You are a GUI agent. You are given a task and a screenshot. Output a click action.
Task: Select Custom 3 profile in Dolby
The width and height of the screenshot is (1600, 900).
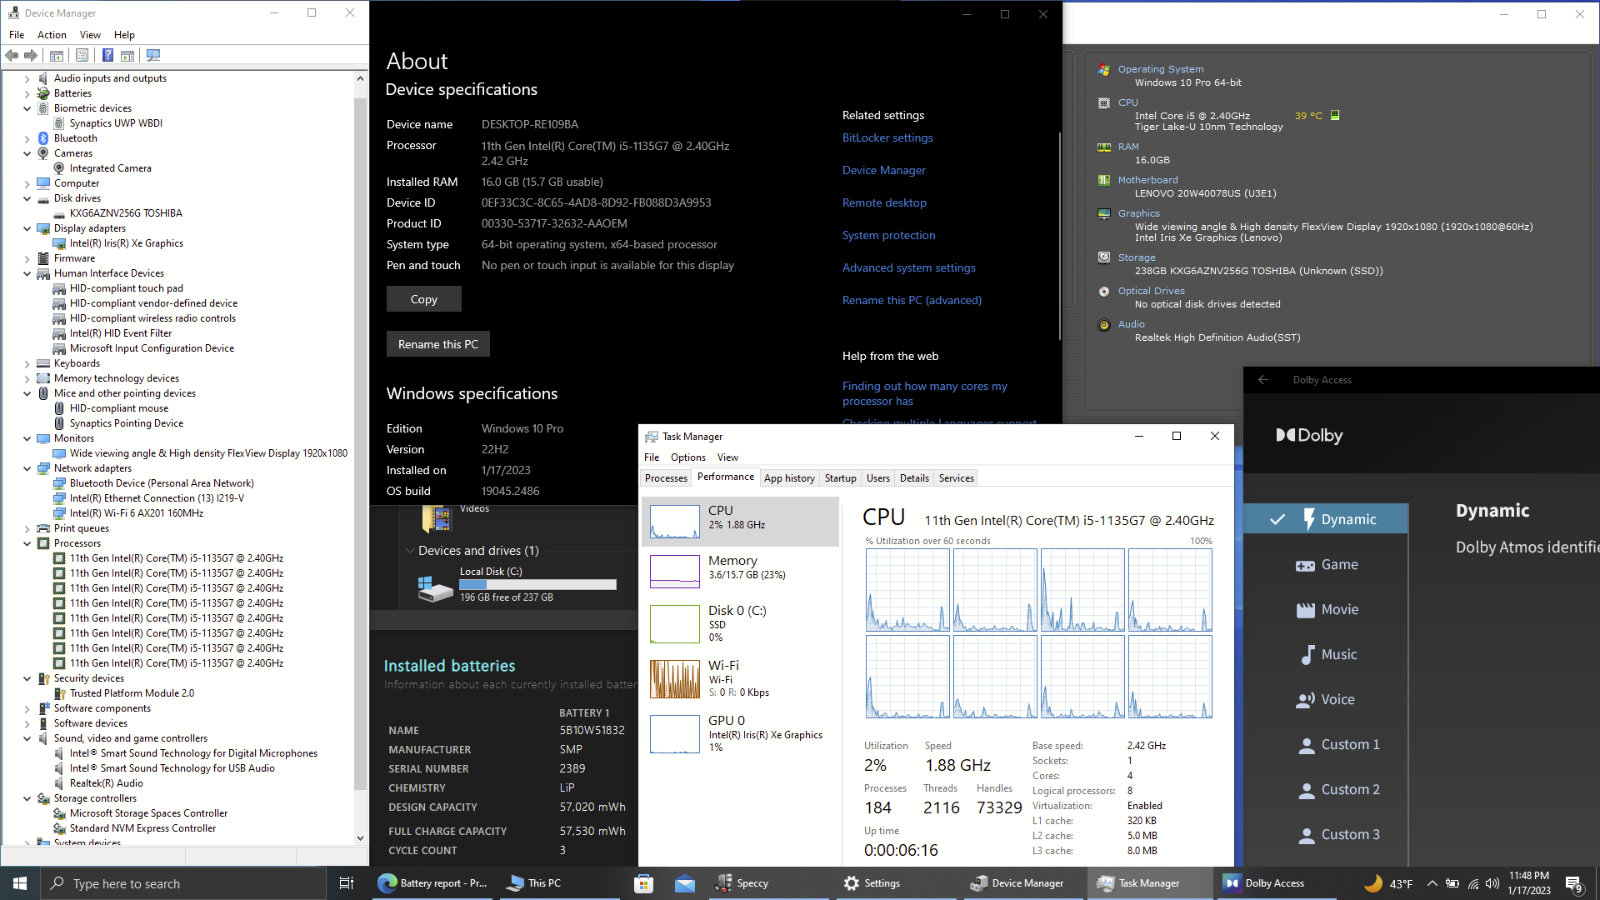[1326, 834]
